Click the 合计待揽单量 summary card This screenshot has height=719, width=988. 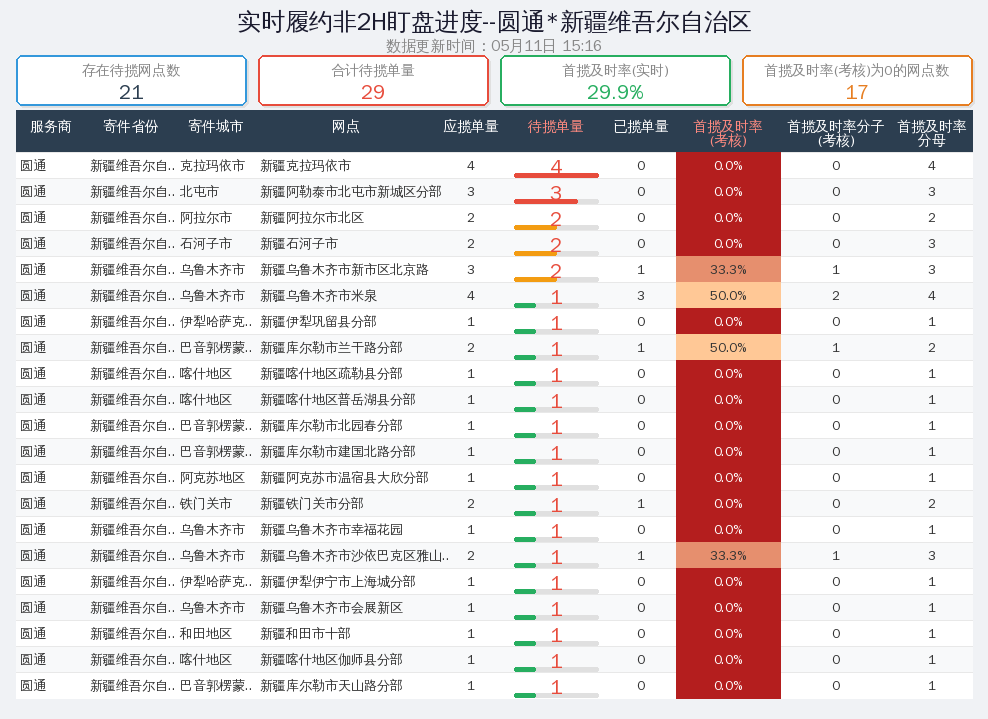point(373,81)
